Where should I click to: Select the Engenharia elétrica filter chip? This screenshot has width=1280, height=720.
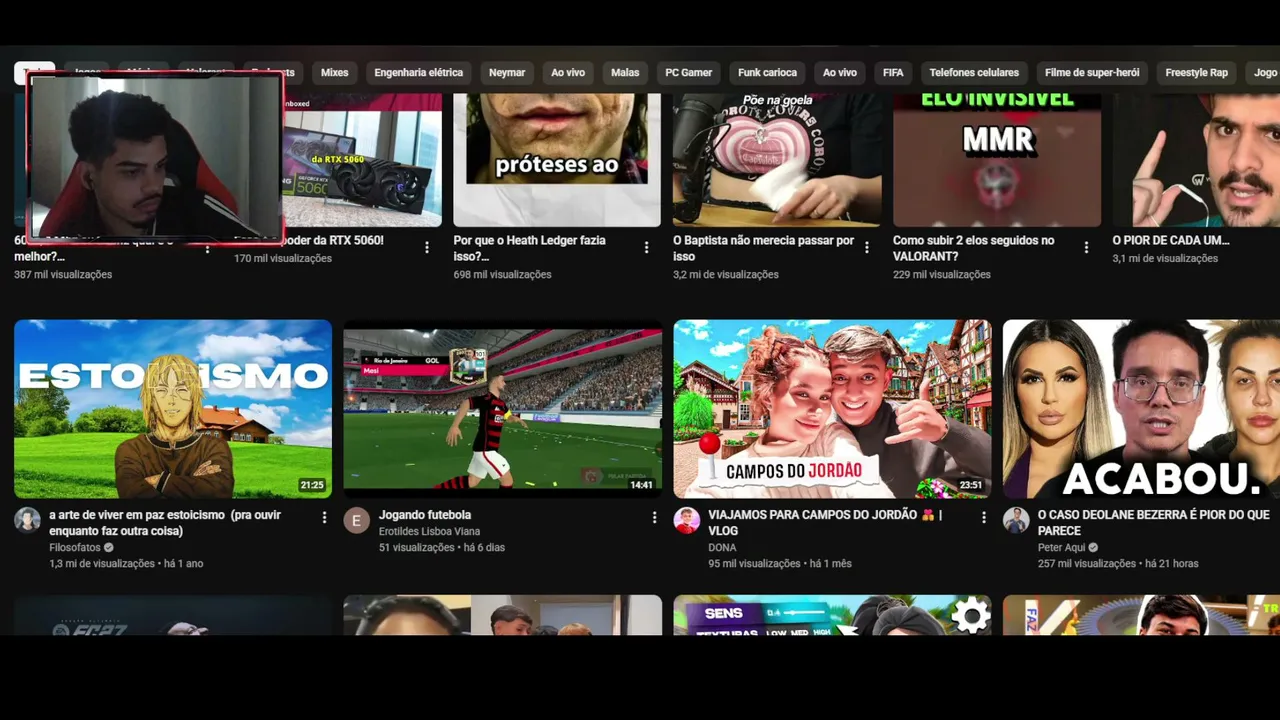pos(419,73)
